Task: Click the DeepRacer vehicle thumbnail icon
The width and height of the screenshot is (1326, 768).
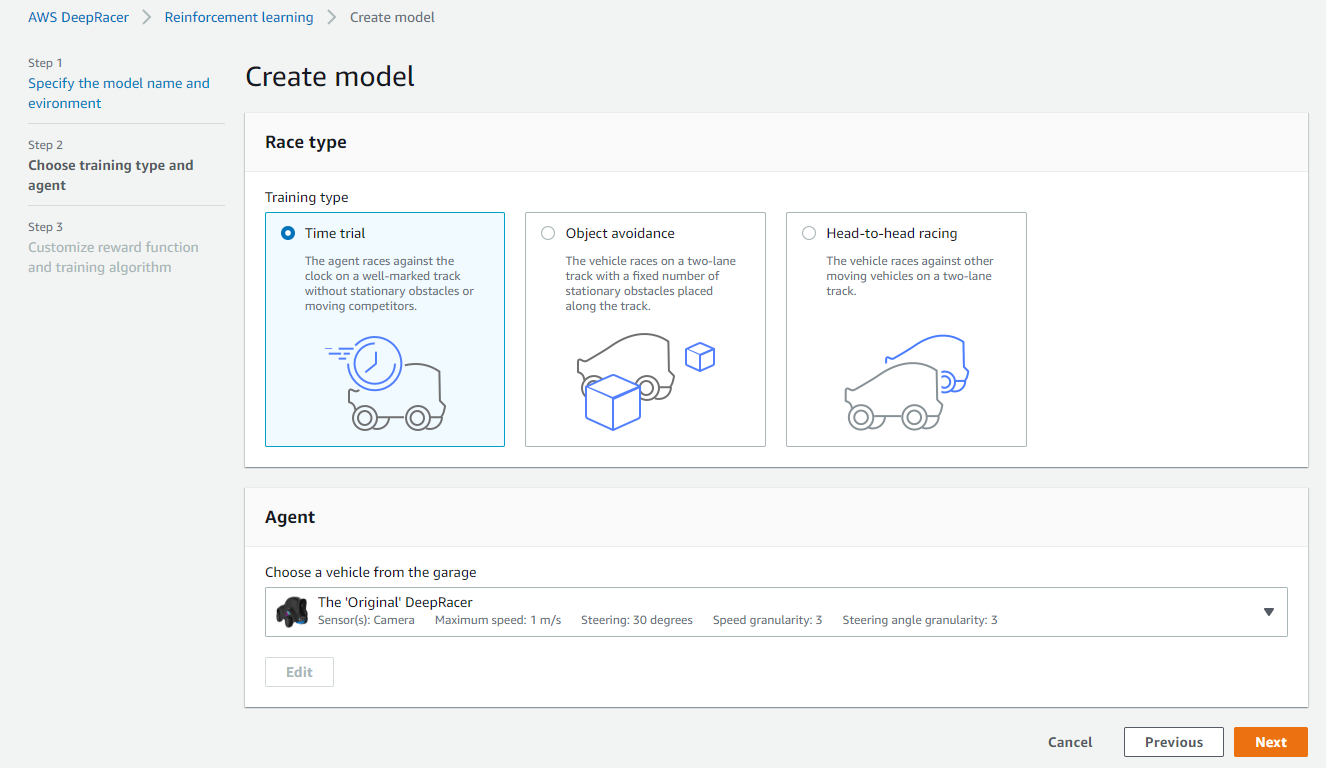Action: point(291,612)
